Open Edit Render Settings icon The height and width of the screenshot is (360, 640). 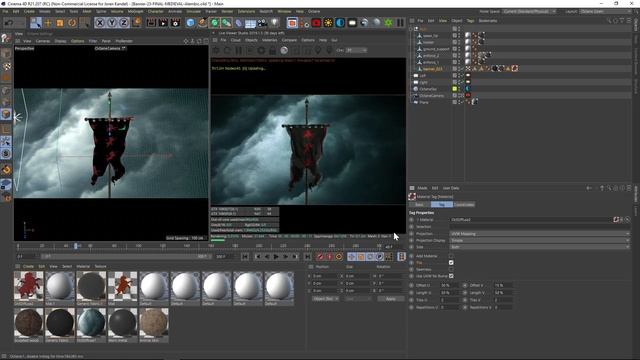(176, 23)
